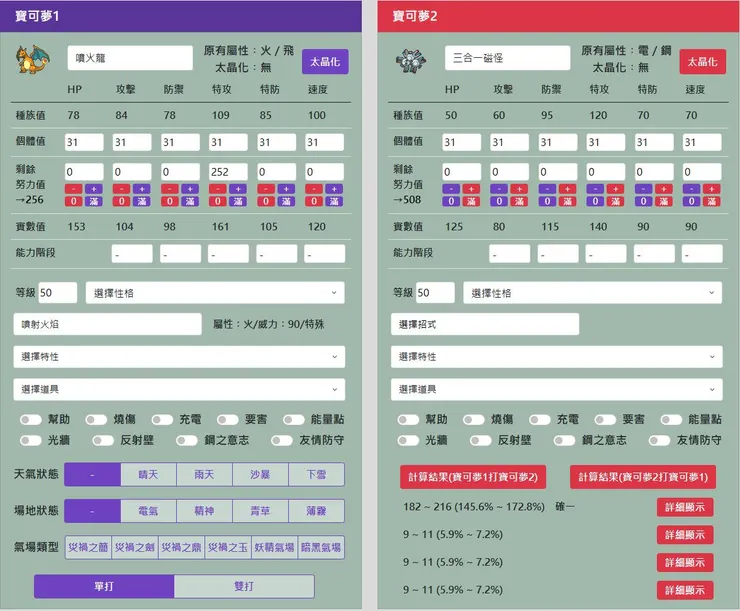Click Pokémon 2 name field 三合一磁怪

click(508, 58)
